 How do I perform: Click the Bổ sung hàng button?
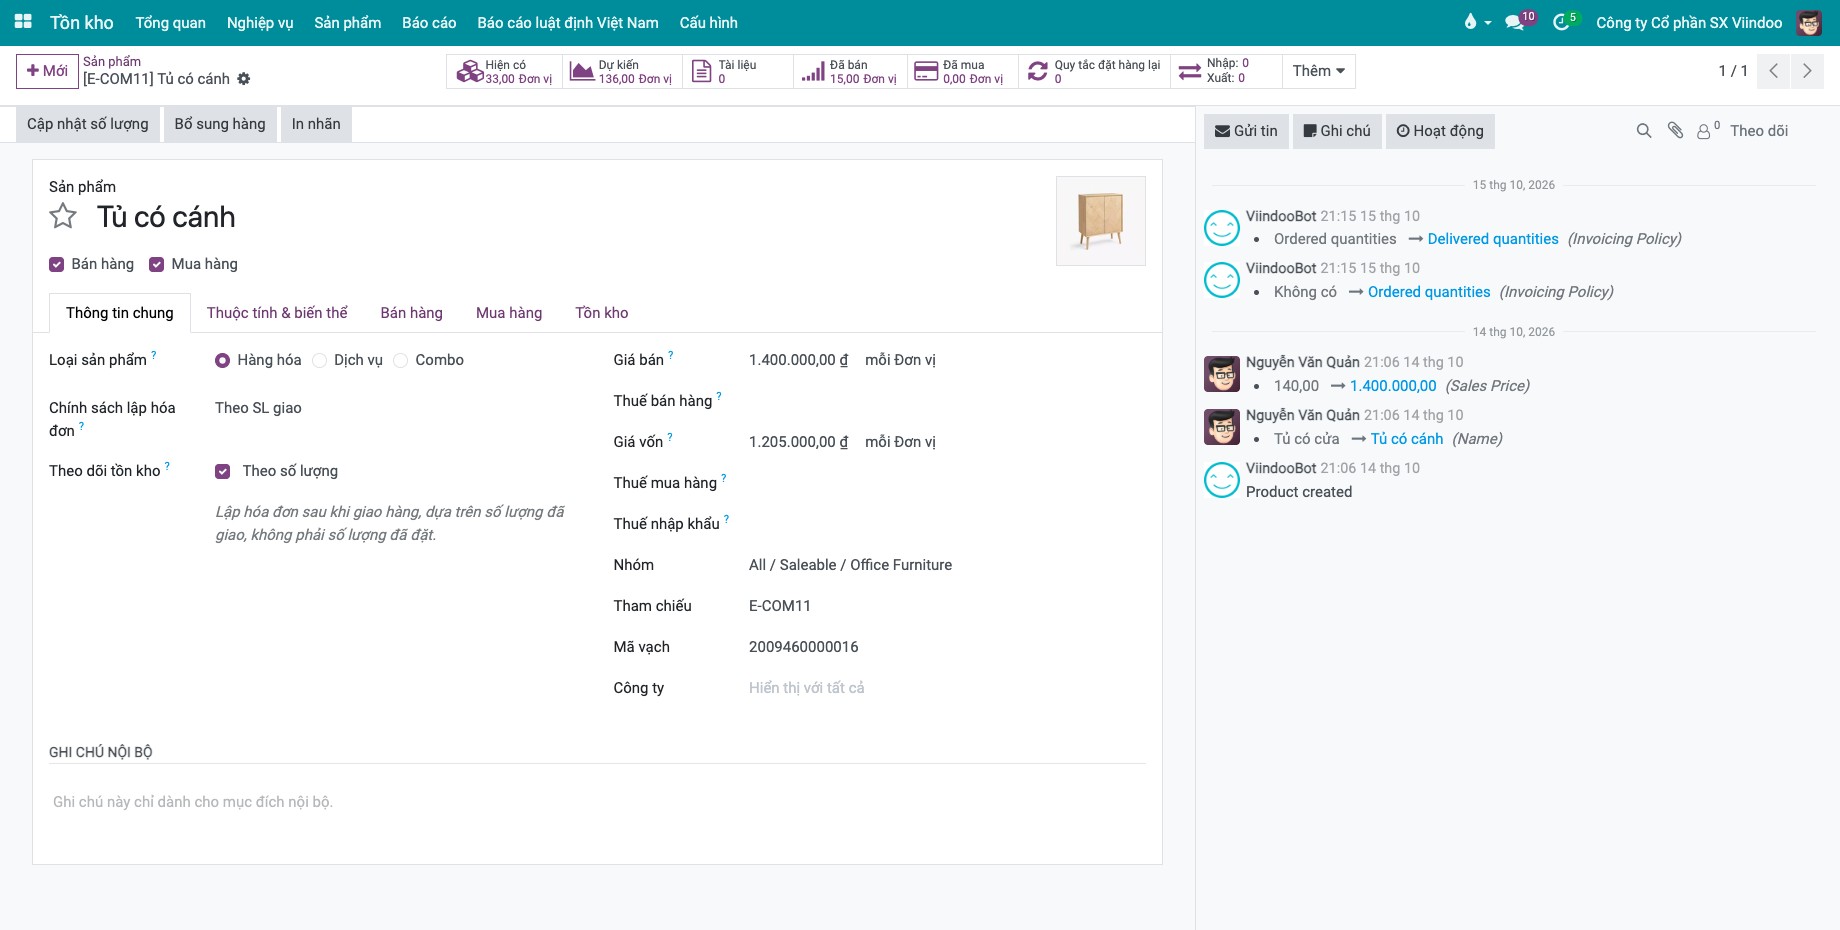point(220,124)
